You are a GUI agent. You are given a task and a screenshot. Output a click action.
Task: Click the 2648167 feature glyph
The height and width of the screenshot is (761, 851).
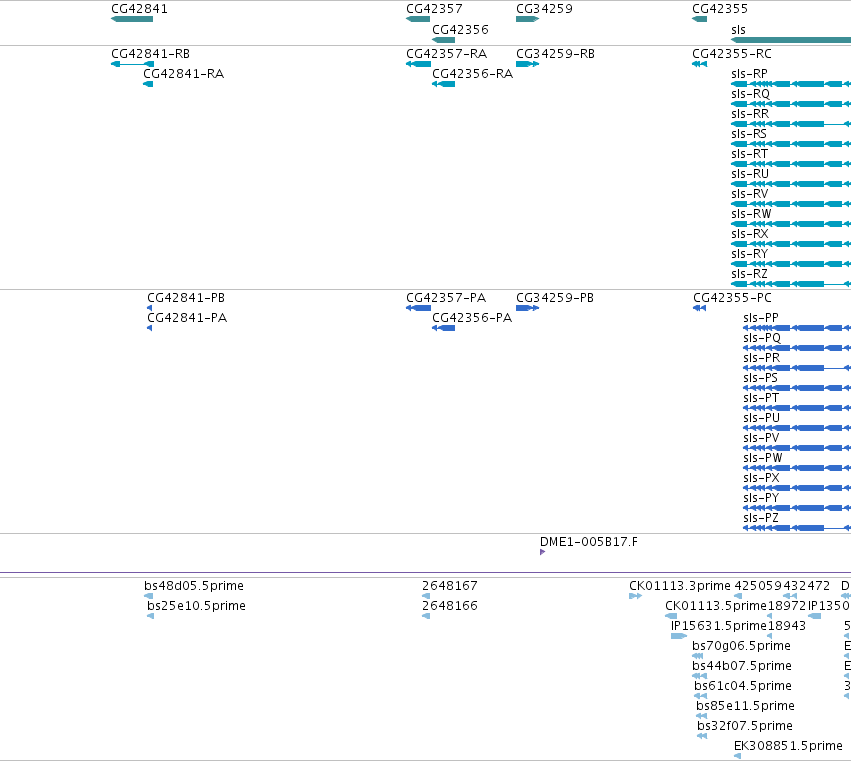[x=426, y=596]
